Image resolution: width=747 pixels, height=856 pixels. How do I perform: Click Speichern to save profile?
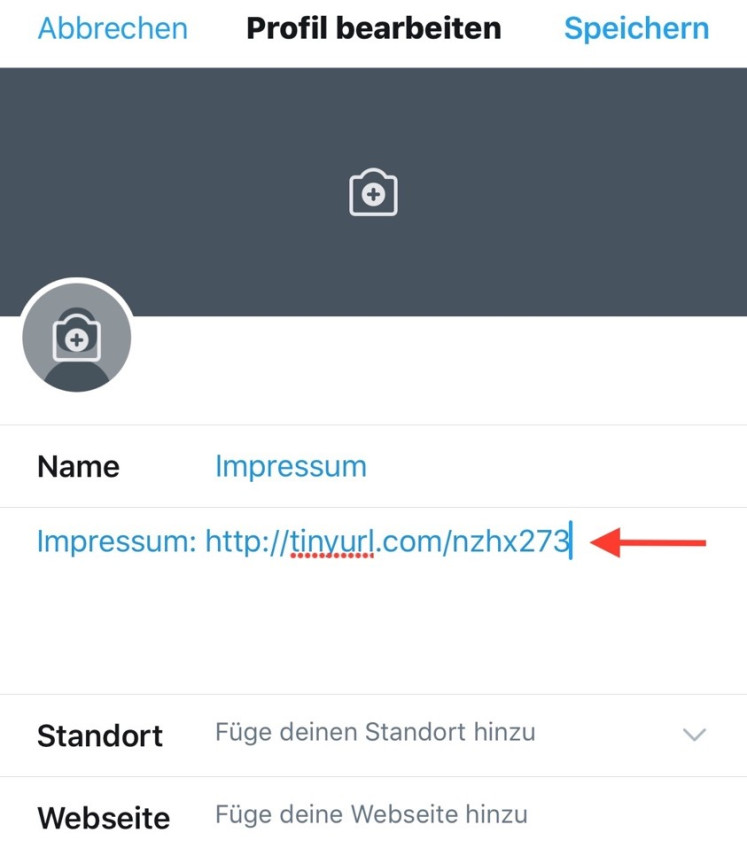(637, 28)
